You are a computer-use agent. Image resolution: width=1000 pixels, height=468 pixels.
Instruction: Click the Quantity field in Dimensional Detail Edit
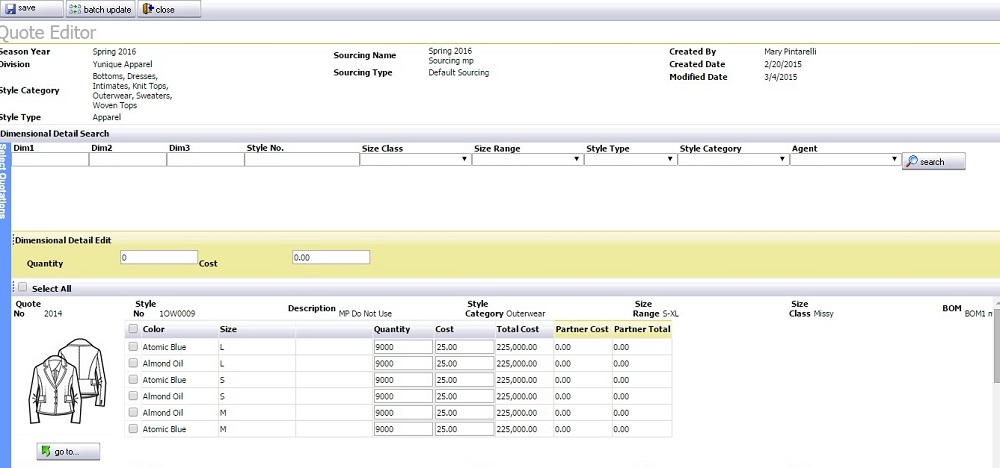pos(159,257)
